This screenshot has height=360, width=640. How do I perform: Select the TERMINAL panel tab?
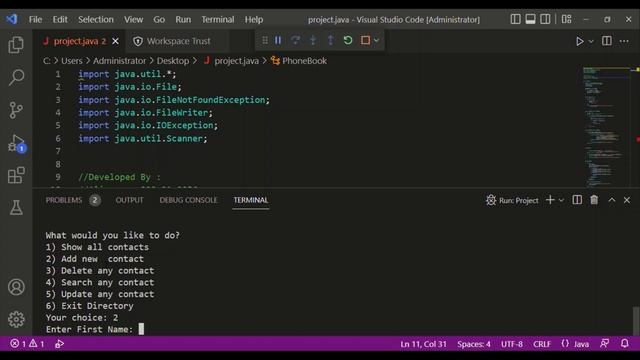[x=251, y=200]
